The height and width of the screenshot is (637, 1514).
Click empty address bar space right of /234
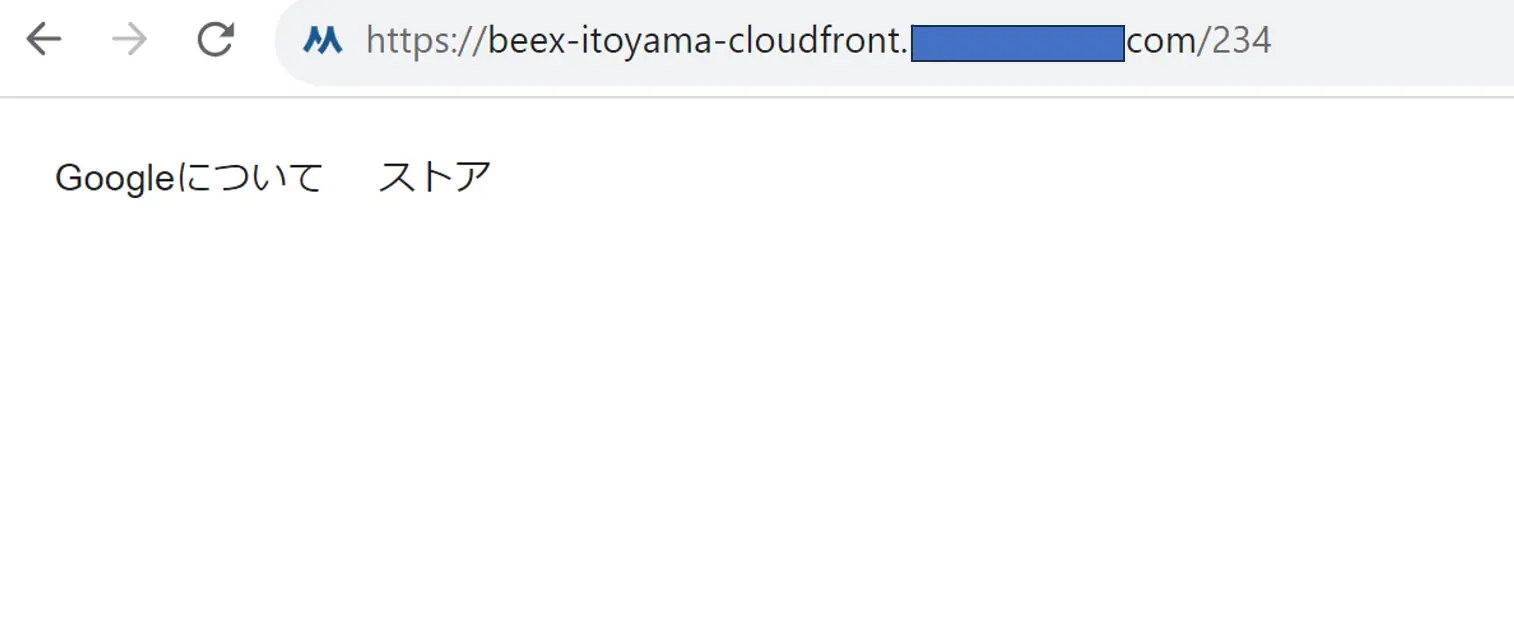(1390, 42)
